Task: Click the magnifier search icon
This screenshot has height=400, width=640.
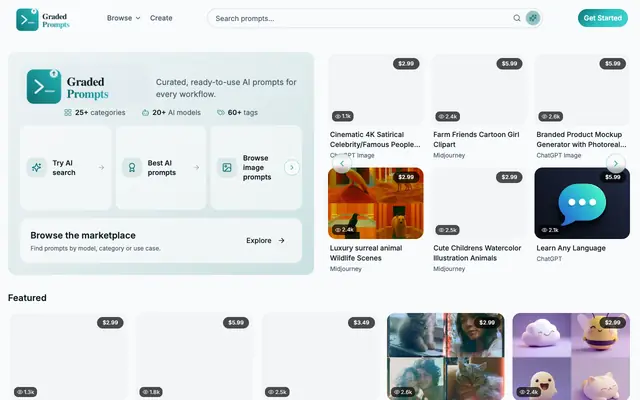Action: pyautogui.click(x=517, y=18)
